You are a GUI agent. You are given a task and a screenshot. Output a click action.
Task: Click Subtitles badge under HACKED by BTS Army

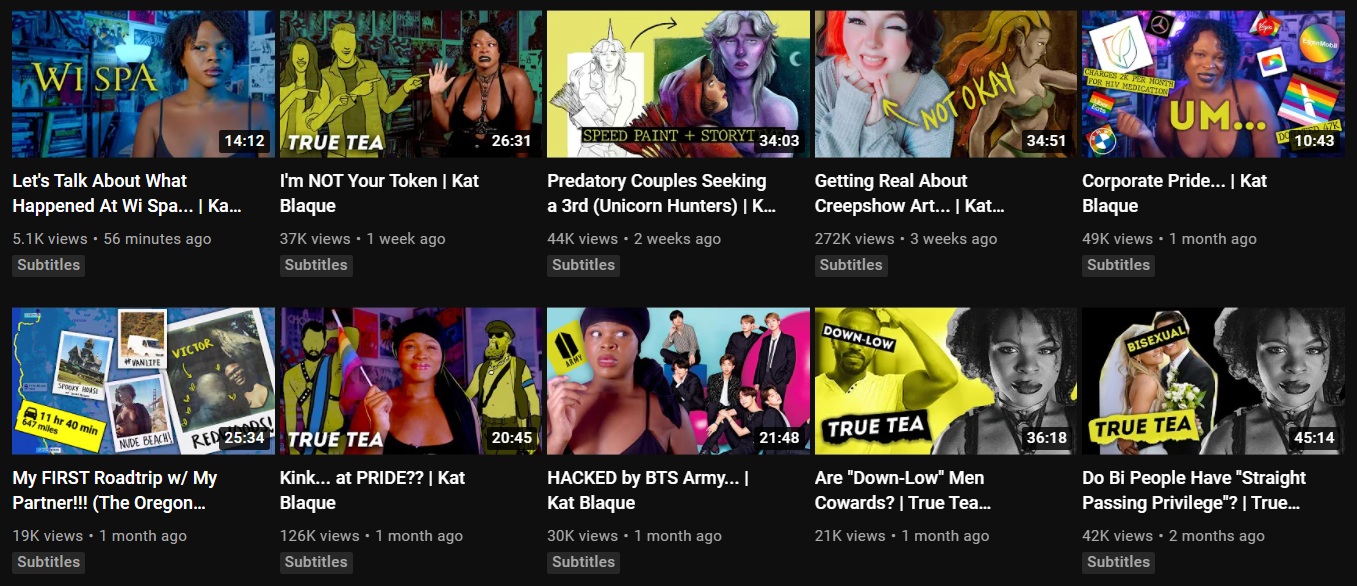[583, 562]
